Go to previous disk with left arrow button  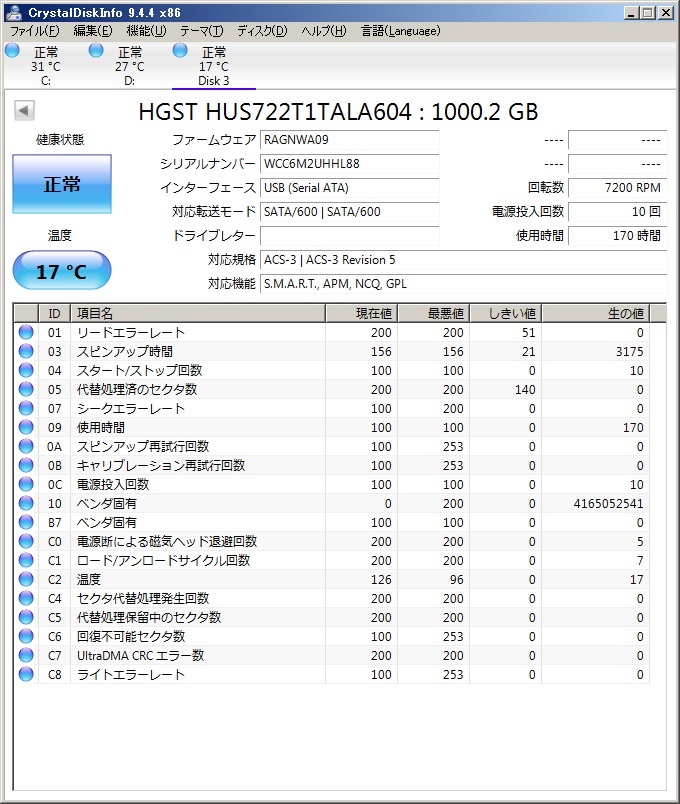[x=24, y=110]
